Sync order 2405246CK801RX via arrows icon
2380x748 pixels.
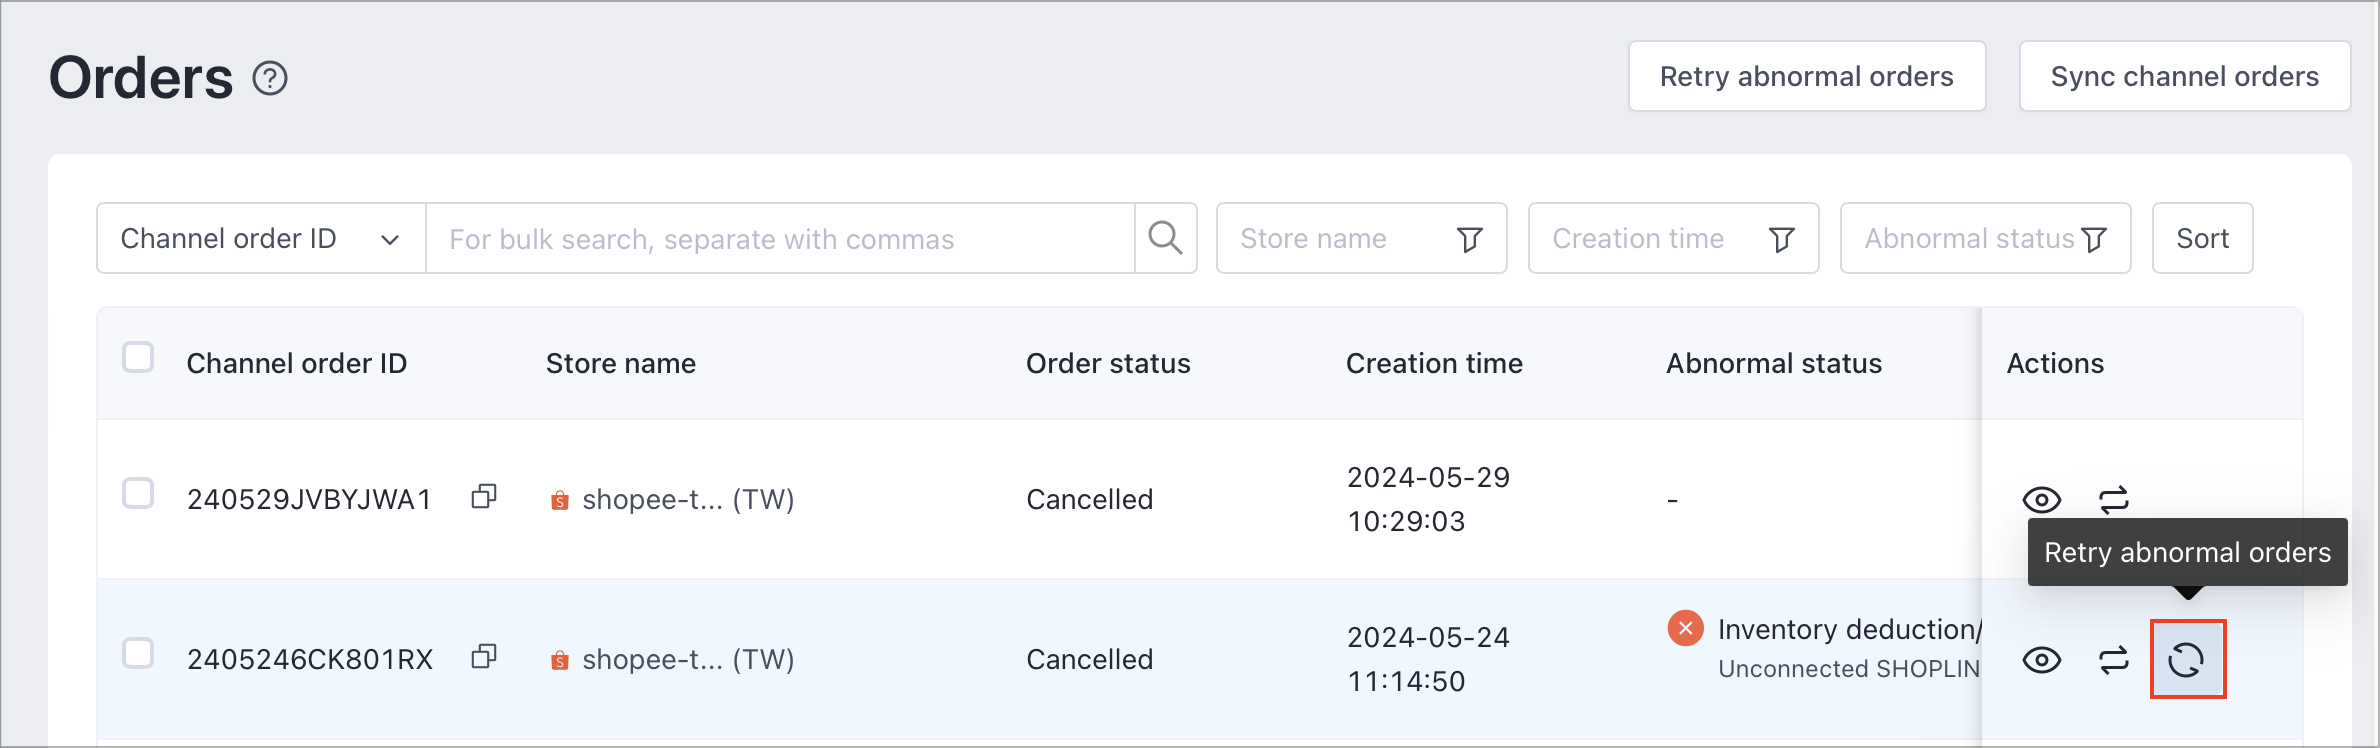(x=2113, y=660)
